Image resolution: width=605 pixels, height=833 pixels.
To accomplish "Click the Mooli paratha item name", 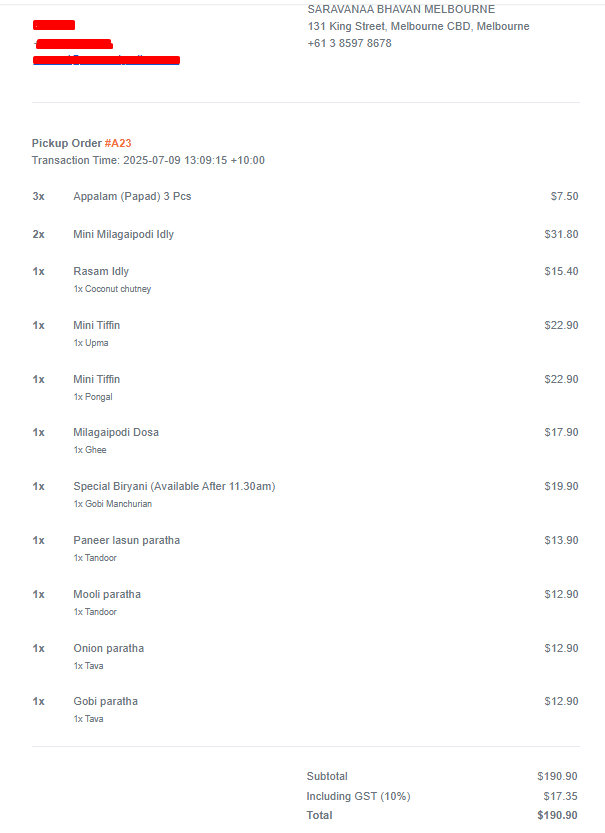I will coord(107,594).
